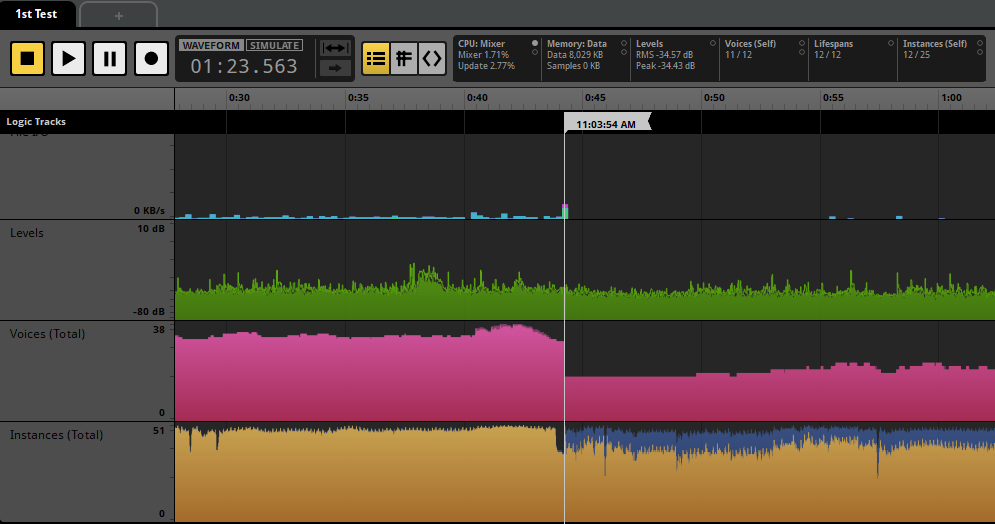Select the lower Memory radio dot beside Data 8,029 KB
The width and height of the screenshot is (995, 524).
[x=624, y=53]
